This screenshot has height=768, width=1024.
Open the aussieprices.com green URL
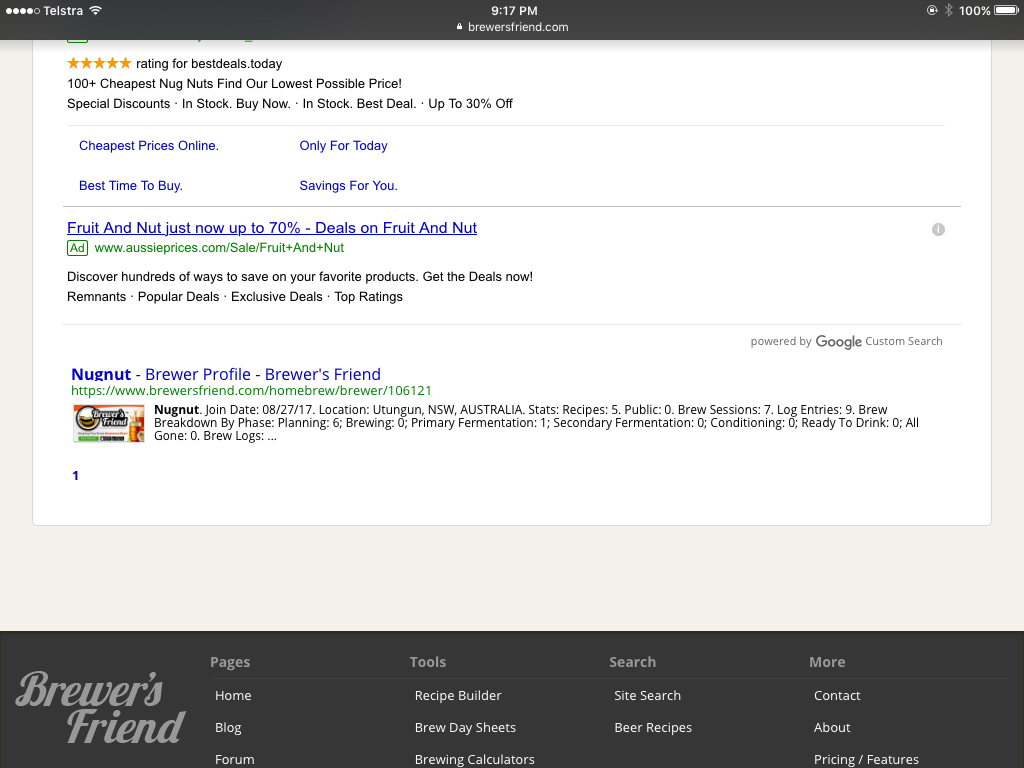coord(219,248)
